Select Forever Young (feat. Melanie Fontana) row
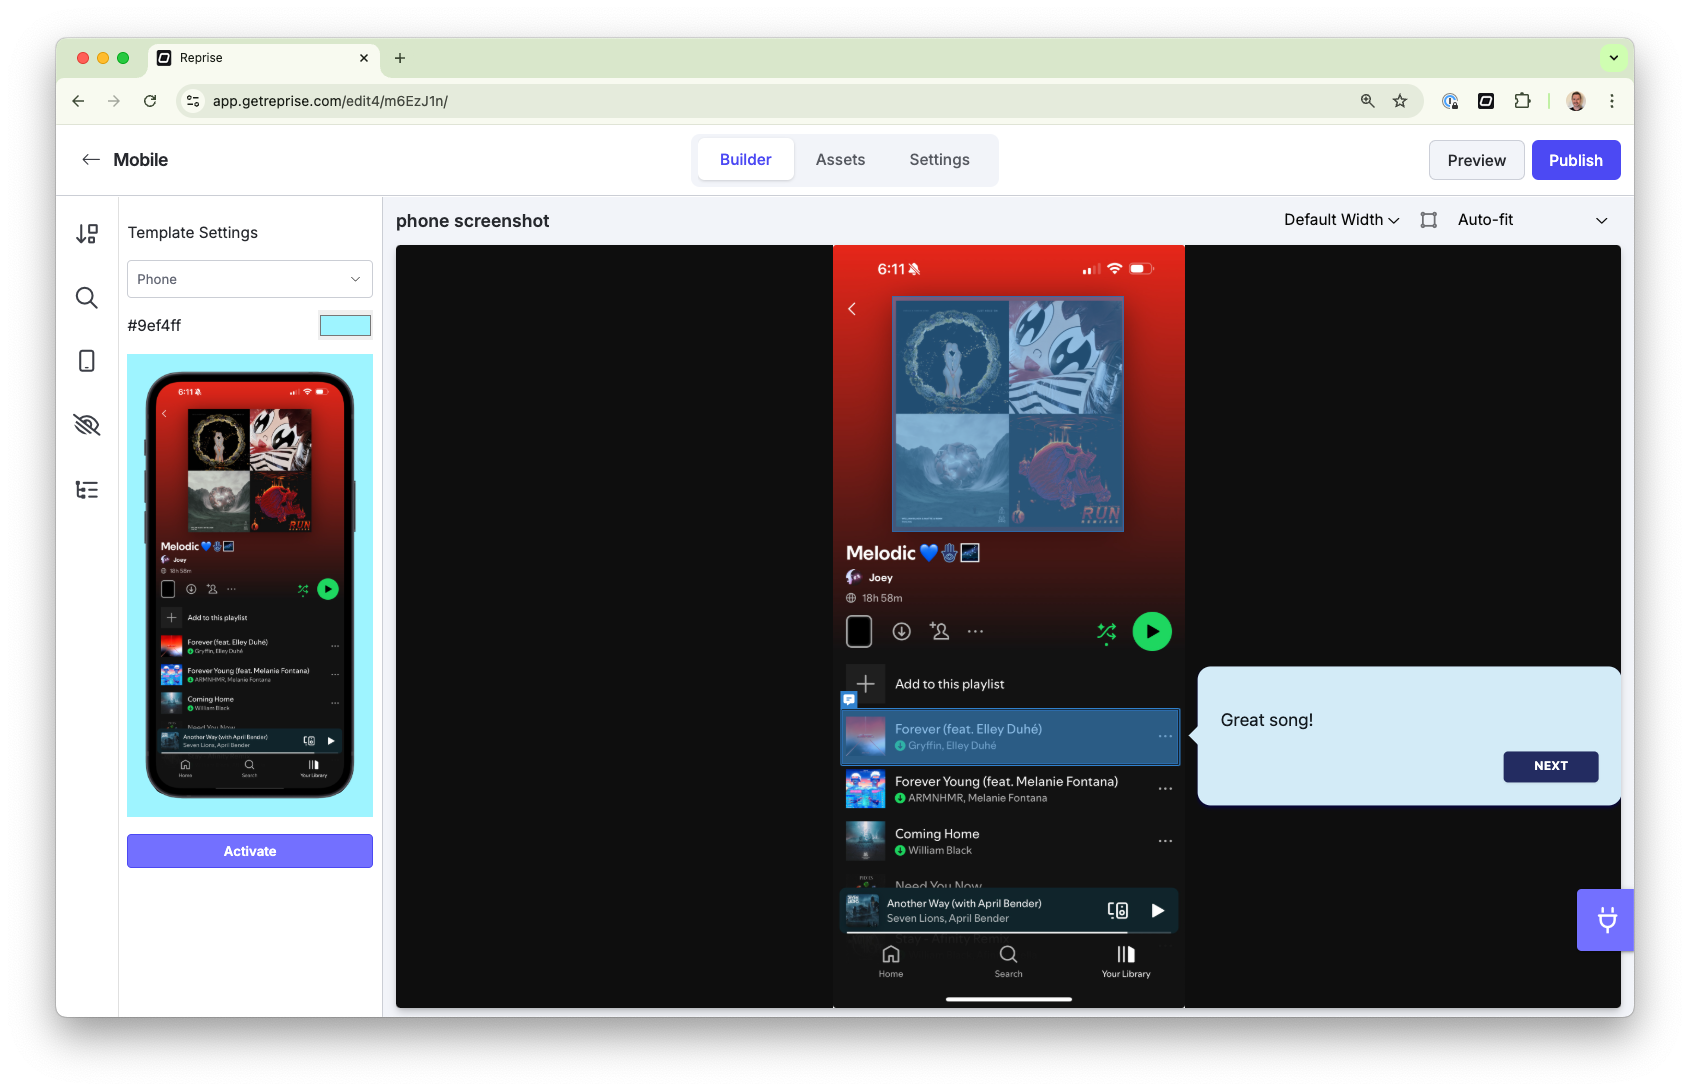The width and height of the screenshot is (1690, 1091). click(x=1010, y=789)
